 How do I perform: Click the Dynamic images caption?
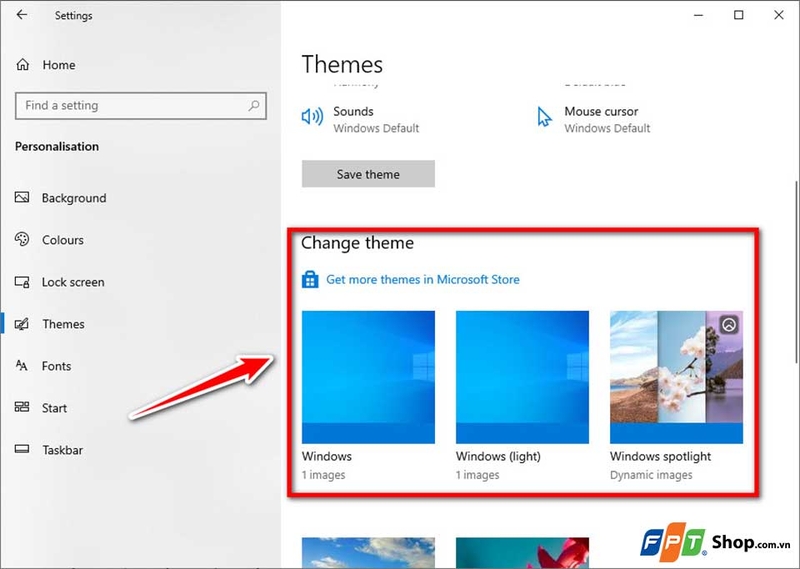(x=651, y=475)
